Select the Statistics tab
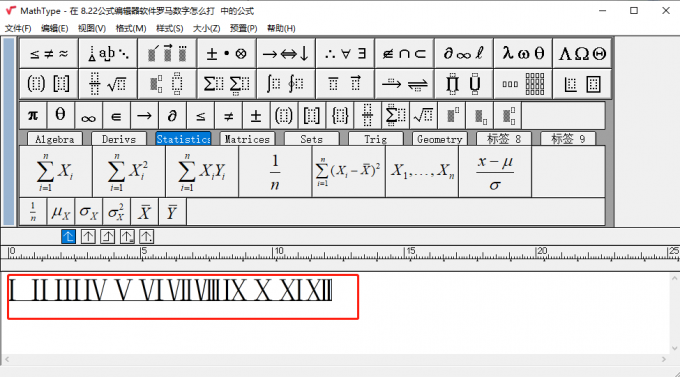Viewport: 680px width, 377px height. 183,139
